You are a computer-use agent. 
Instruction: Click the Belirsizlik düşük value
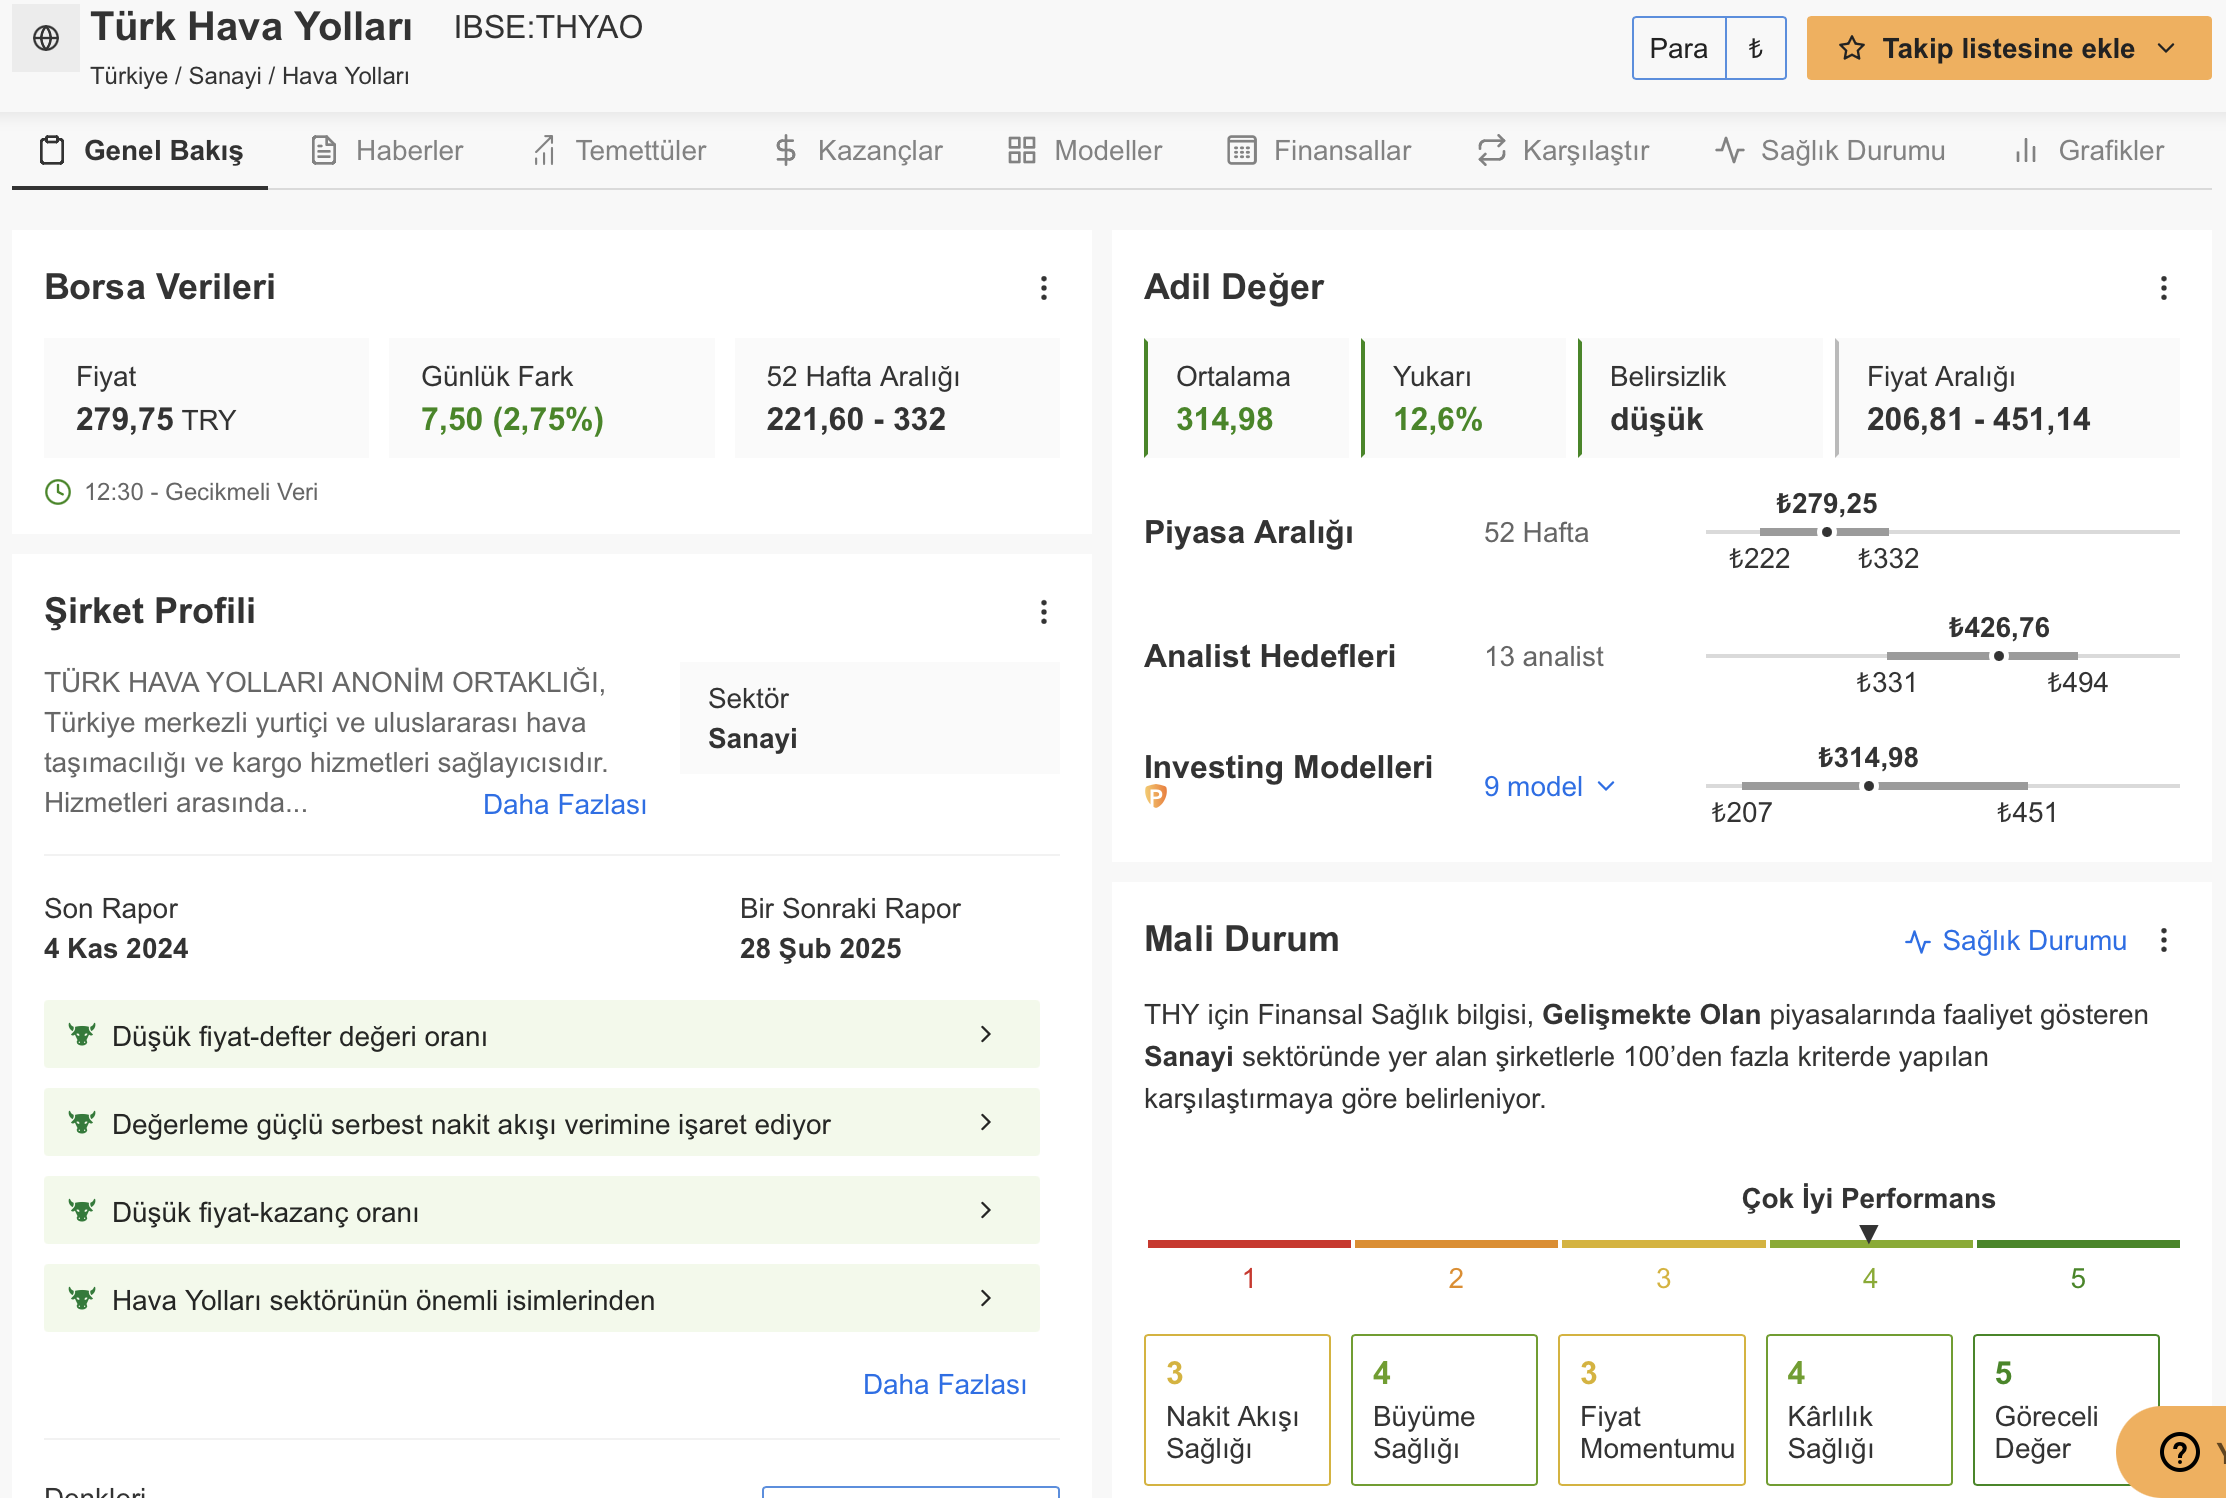1656,419
